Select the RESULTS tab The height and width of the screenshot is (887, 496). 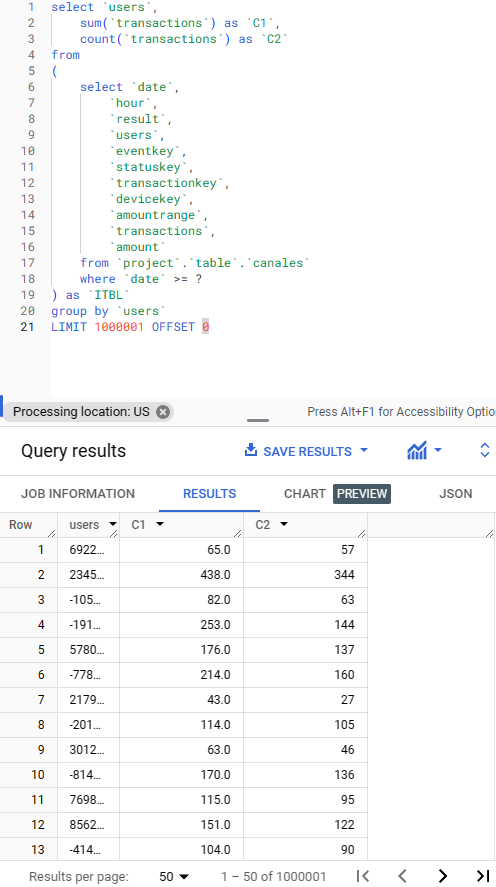[x=209, y=494]
